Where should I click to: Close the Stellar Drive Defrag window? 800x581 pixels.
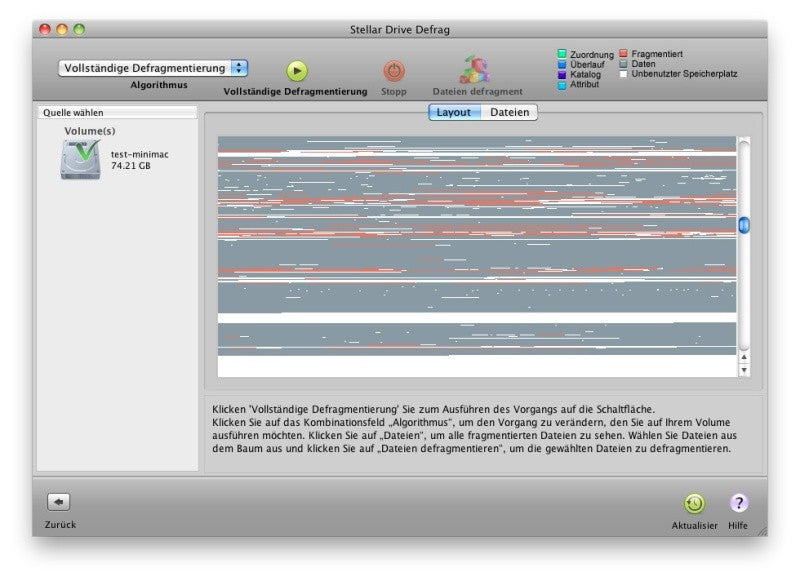(45, 30)
